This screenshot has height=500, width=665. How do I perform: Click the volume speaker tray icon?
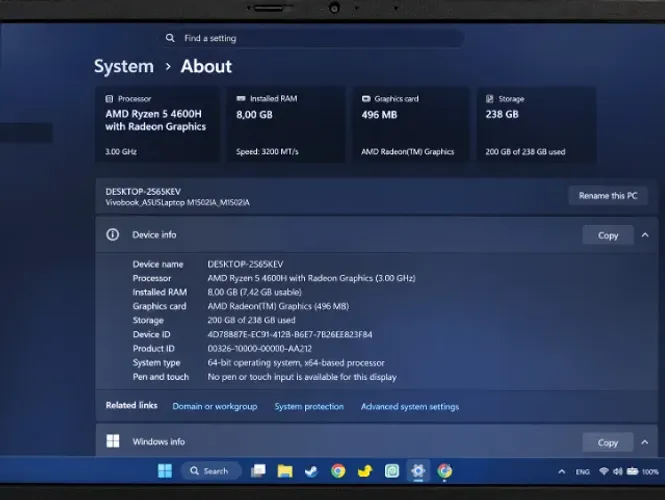point(618,471)
